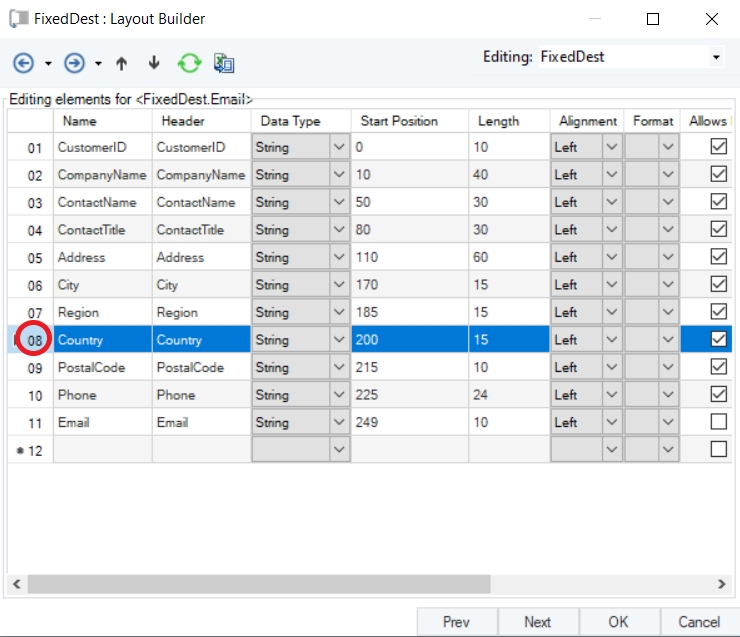740x637 pixels.
Task: Click the horizontal scrollbar right arrow
Action: [722, 583]
